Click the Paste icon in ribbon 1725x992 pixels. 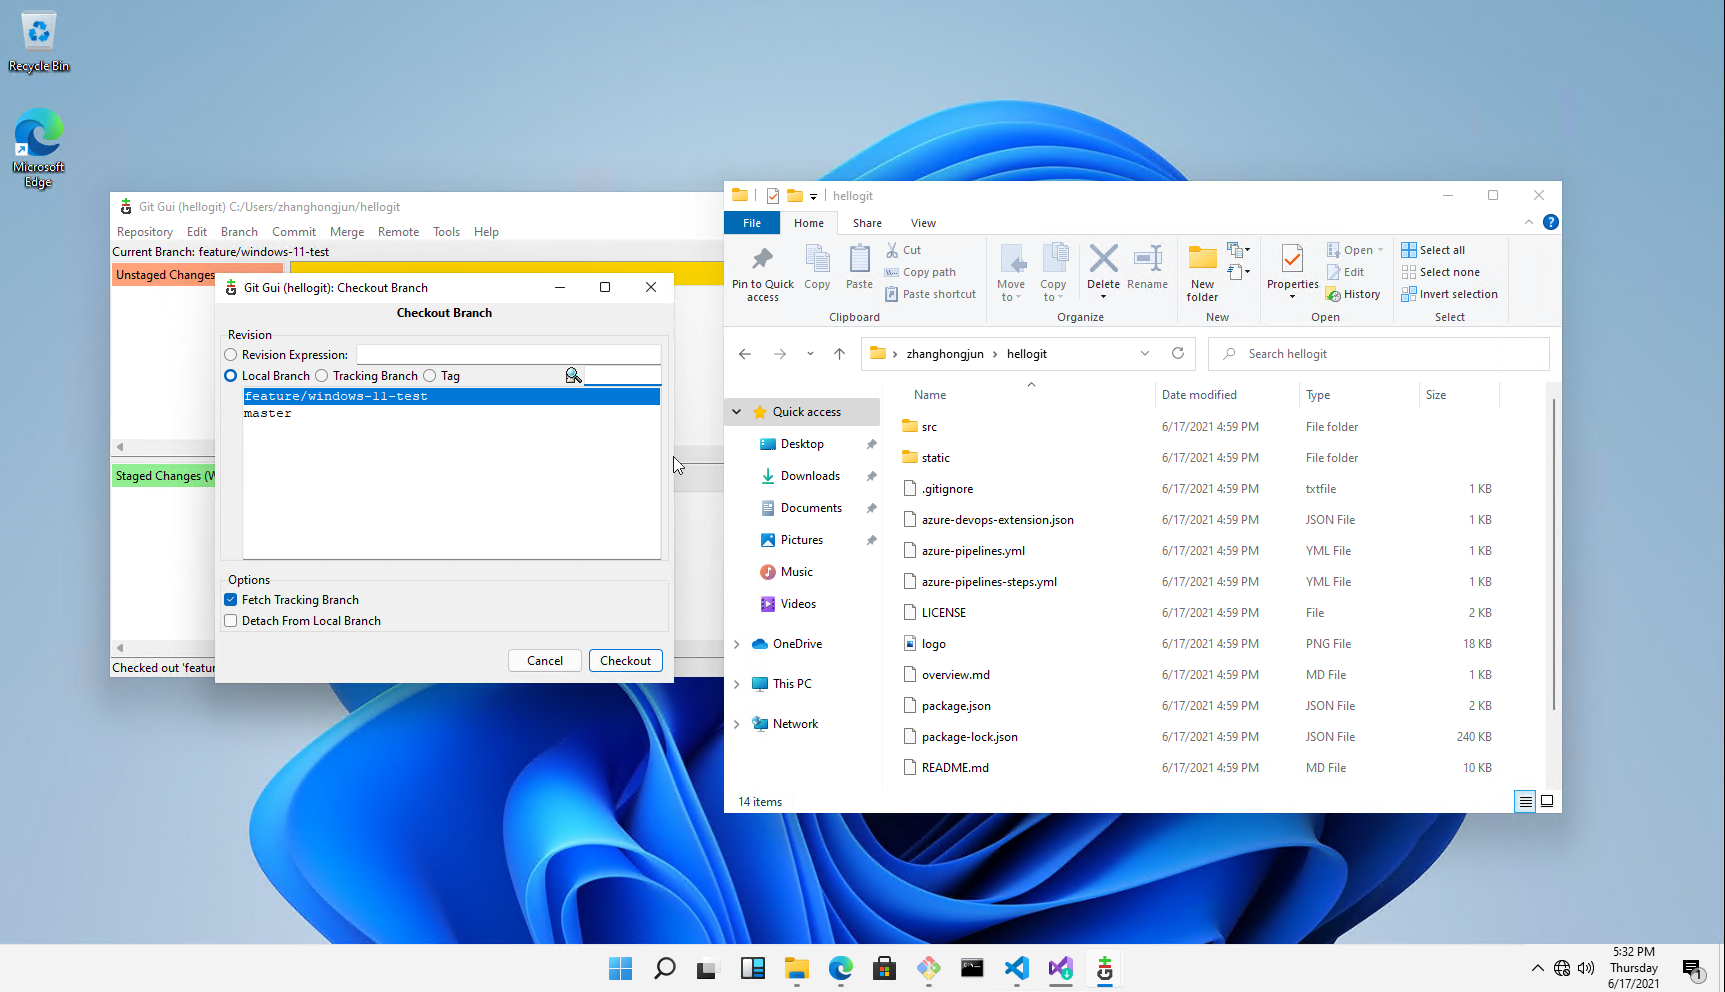tap(859, 259)
